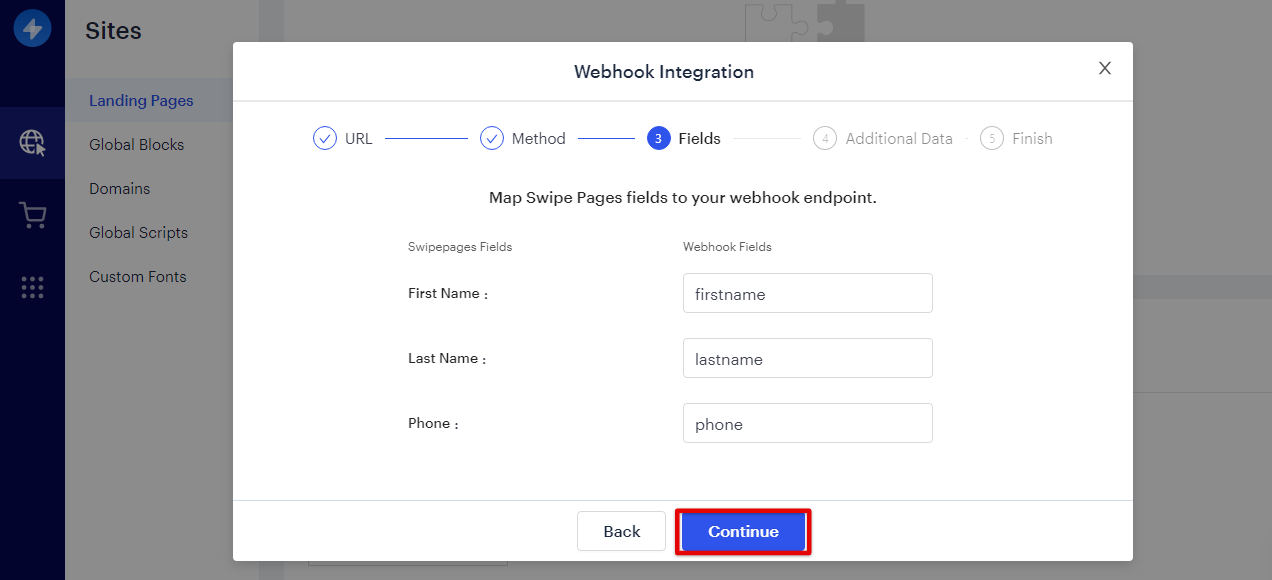Open Global Scripts menu item
Image resolution: width=1272 pixels, height=580 pixels.
[x=138, y=232]
